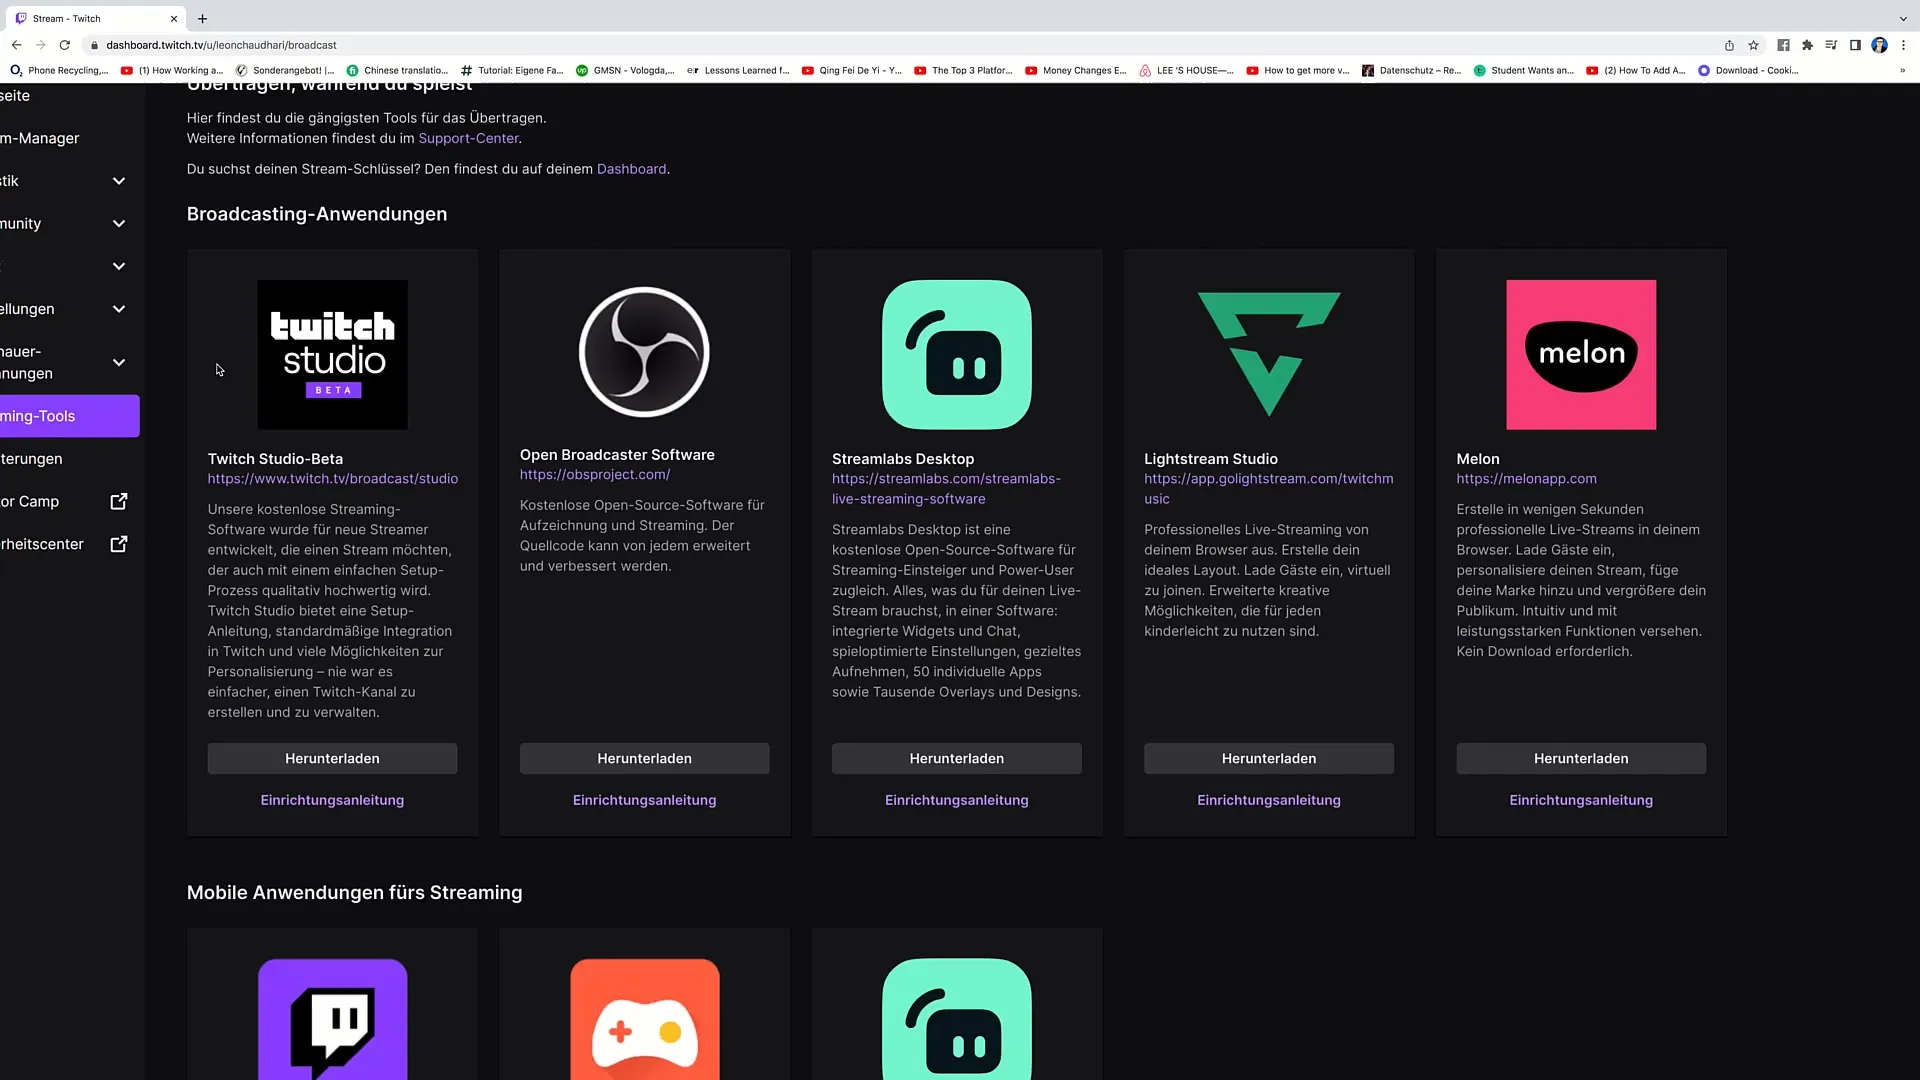1920x1080 pixels.
Task: Open the Phone Recycling bookmark
Action: (x=59, y=70)
